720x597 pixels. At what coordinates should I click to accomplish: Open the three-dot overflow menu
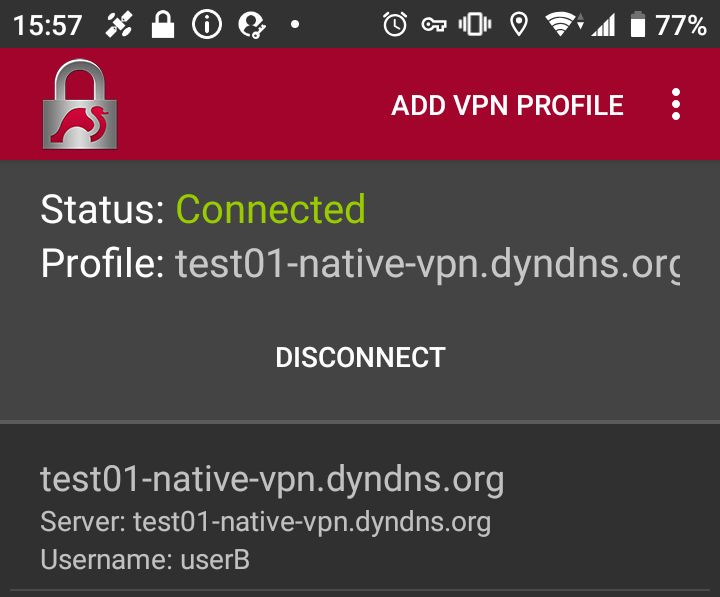click(677, 105)
